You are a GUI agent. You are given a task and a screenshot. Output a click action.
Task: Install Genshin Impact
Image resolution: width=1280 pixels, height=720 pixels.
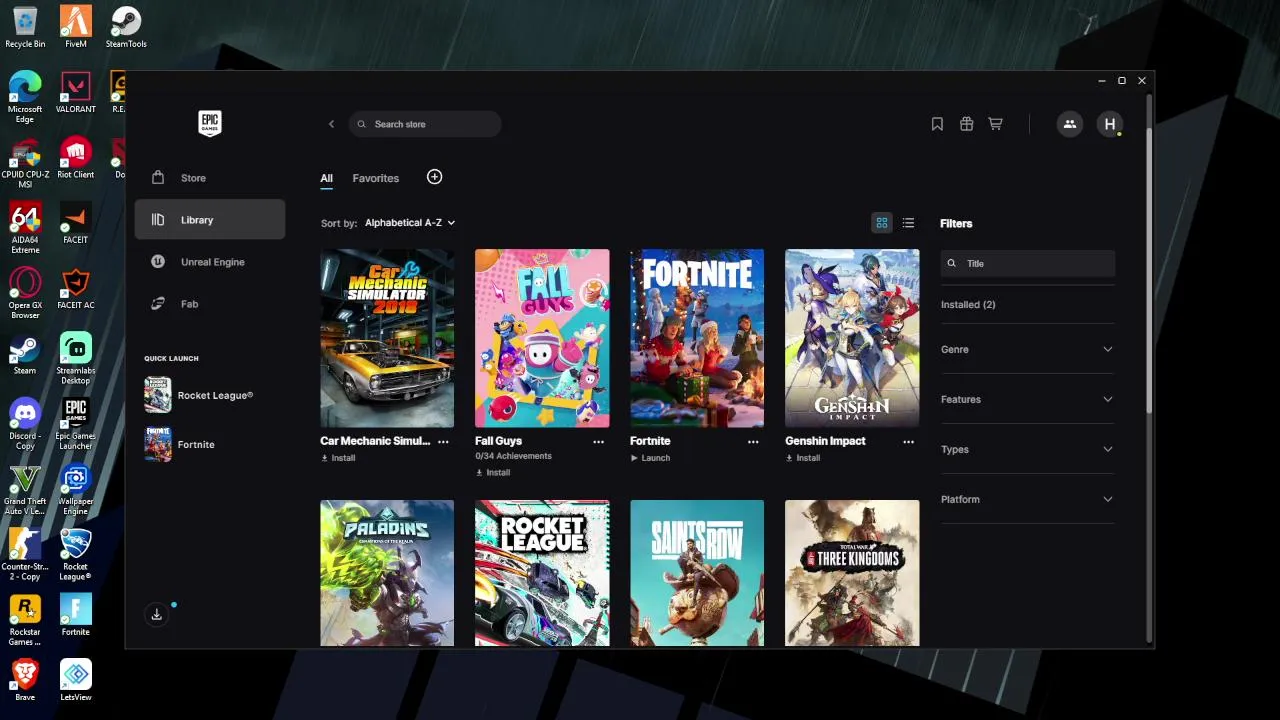803,458
